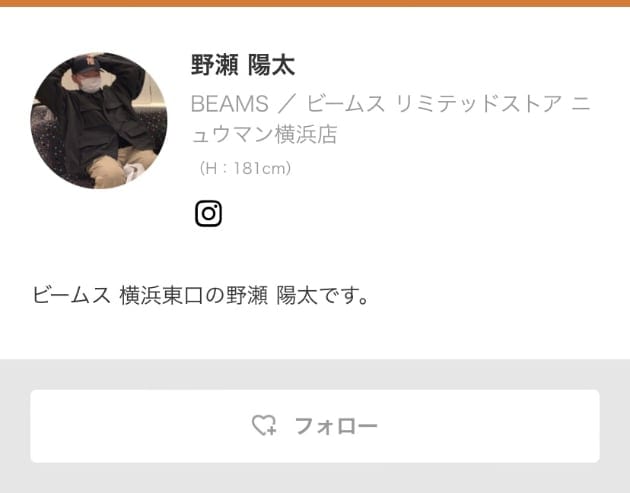Image resolution: width=630 pixels, height=493 pixels.
Task: Follow 野瀬 陽太 with the フォロー button
Action: click(x=315, y=426)
